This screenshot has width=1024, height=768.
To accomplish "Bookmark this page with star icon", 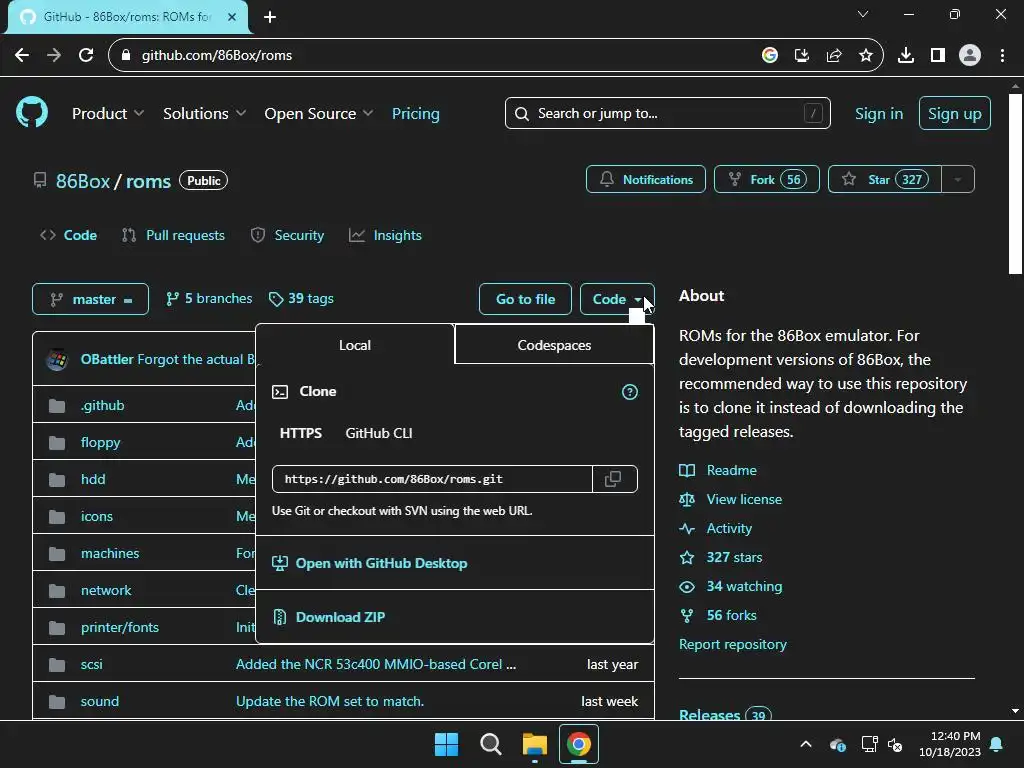I will (866, 56).
